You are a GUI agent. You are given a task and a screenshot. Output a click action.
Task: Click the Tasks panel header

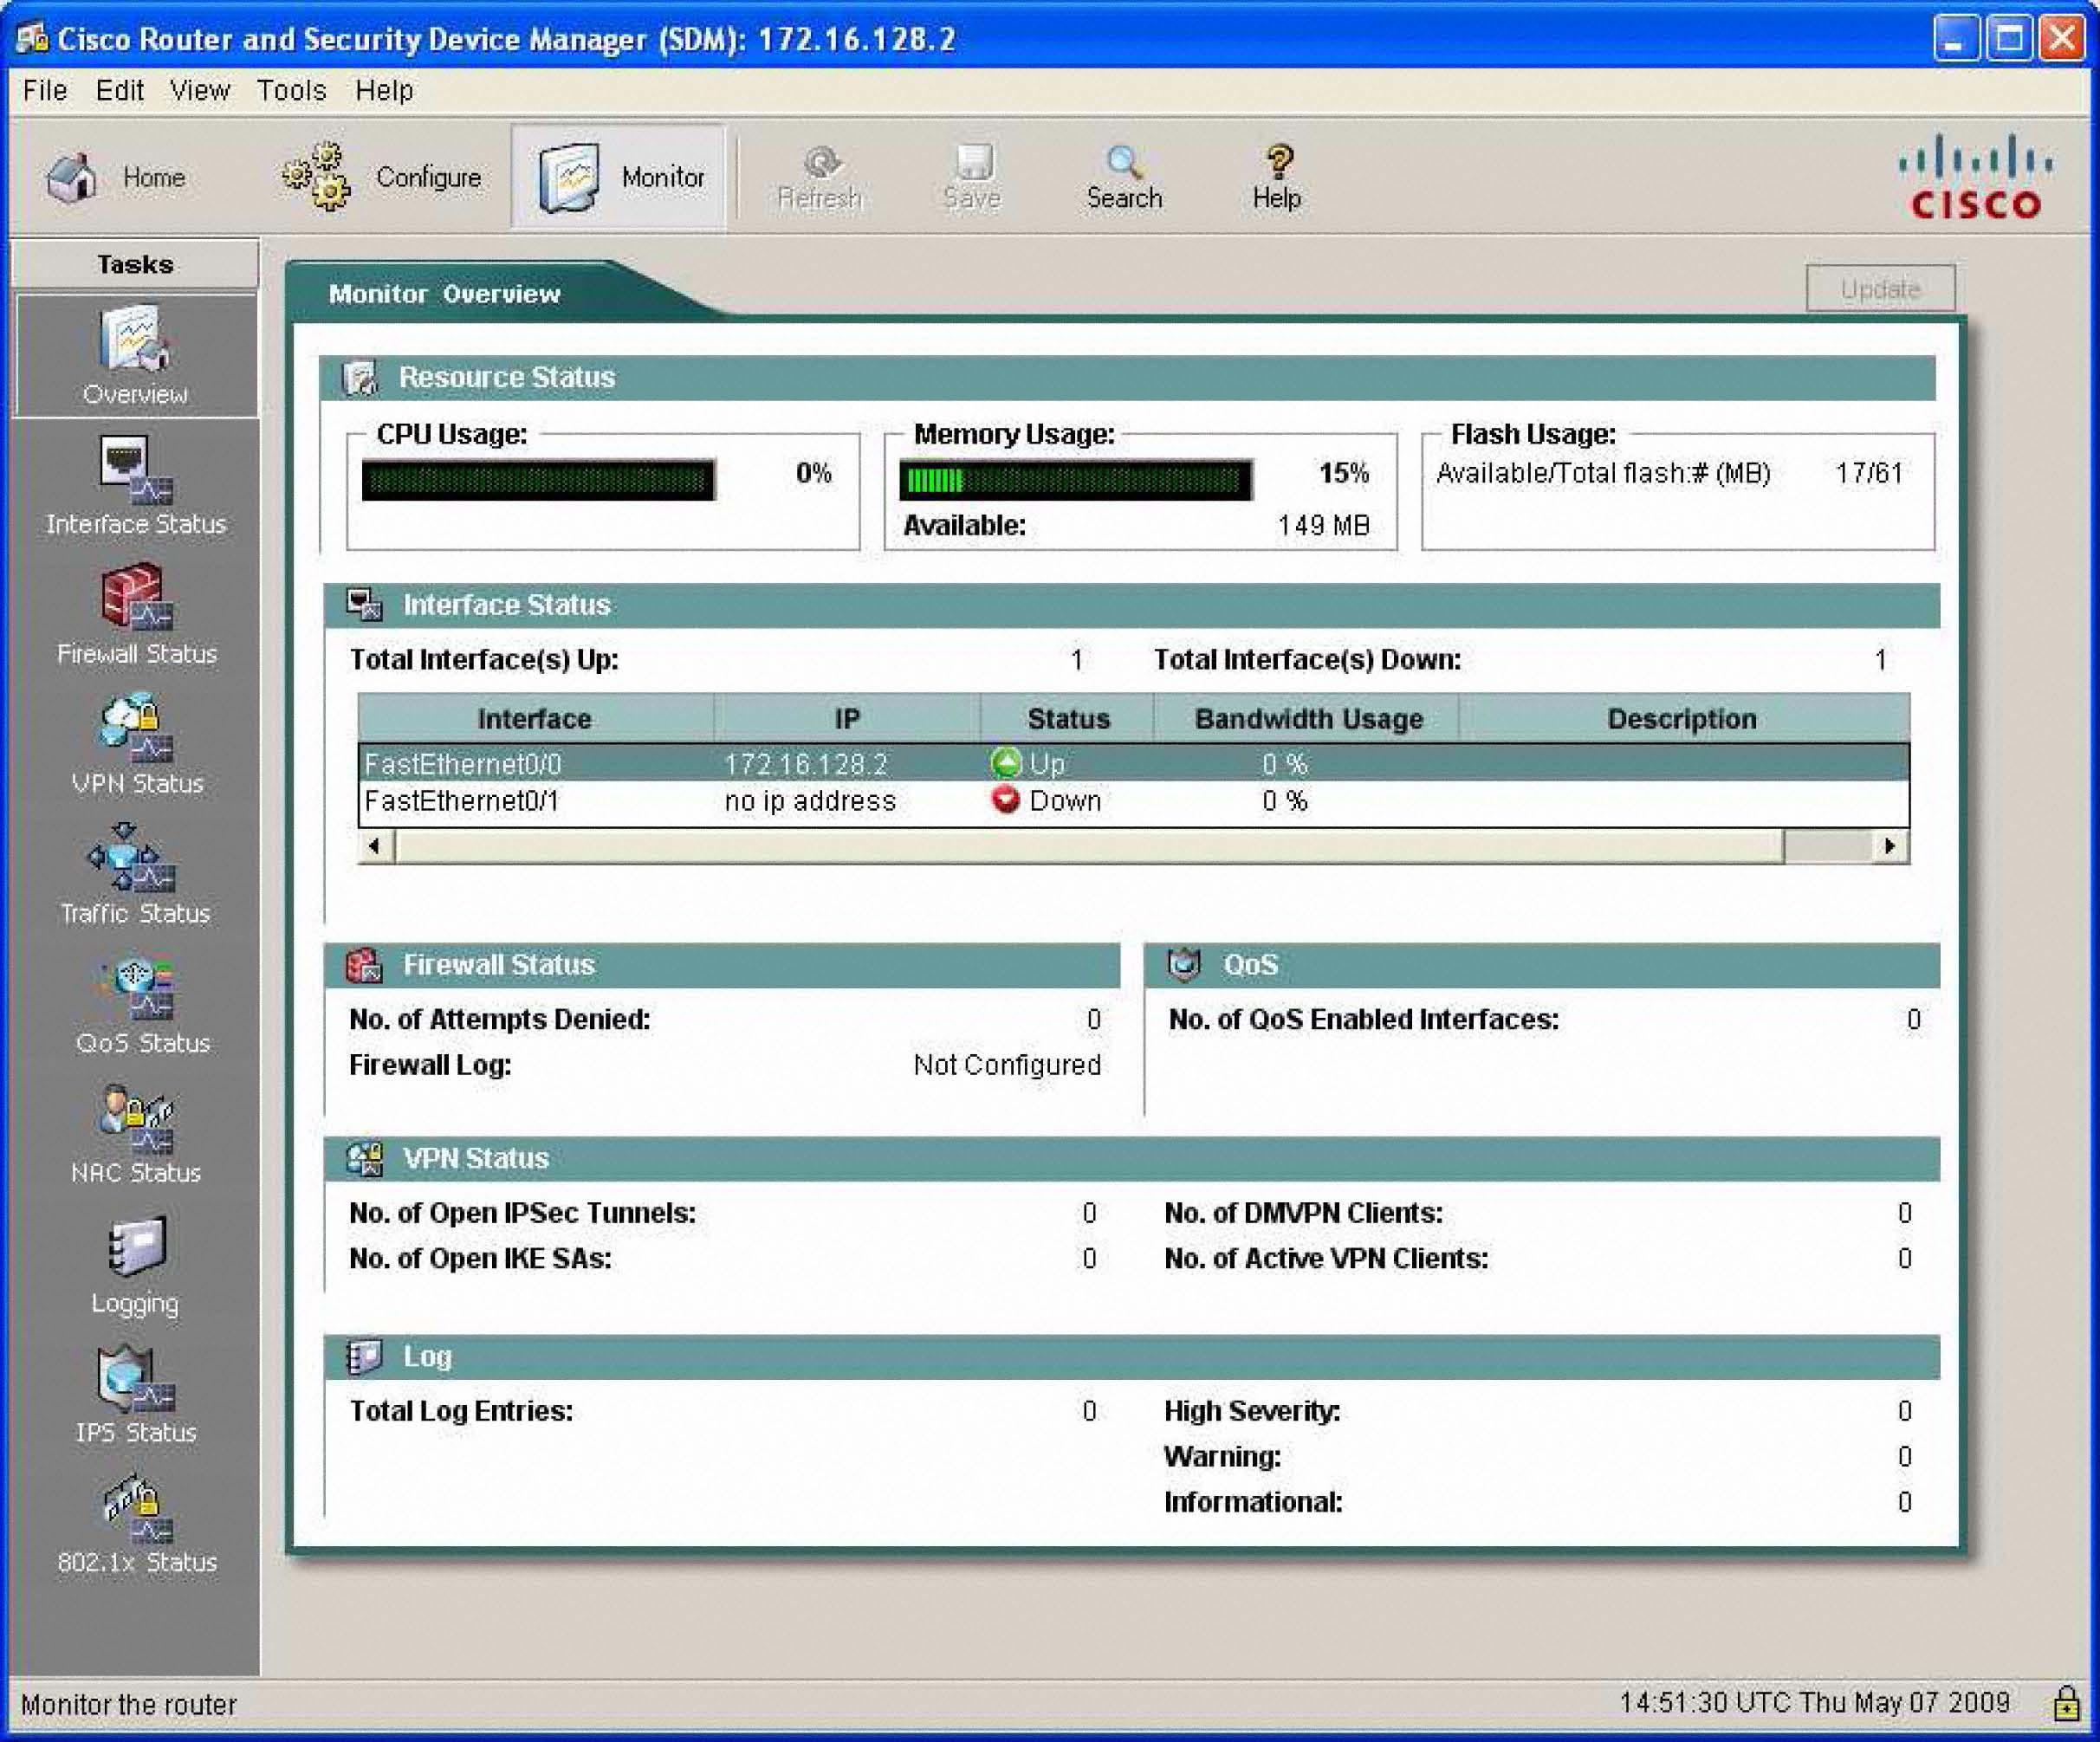135,264
